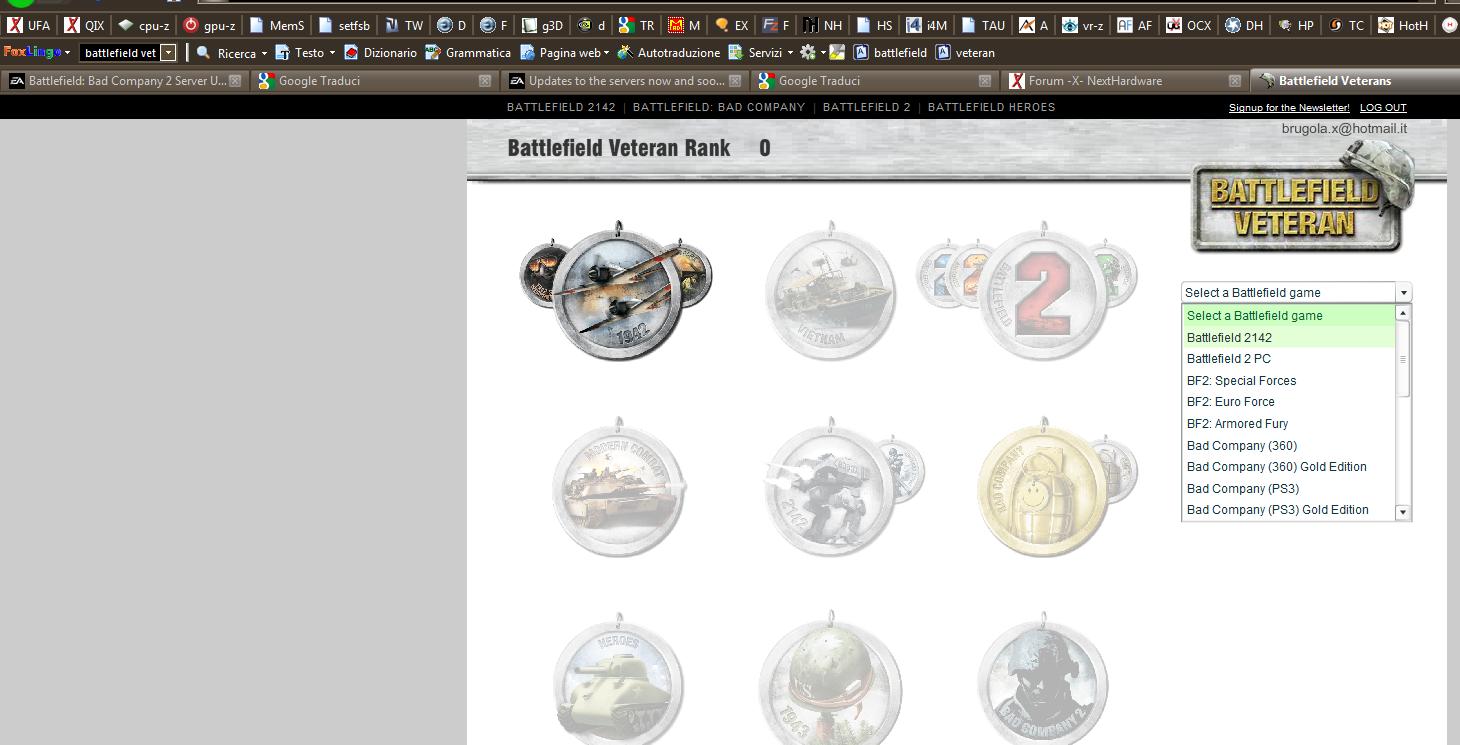Click game list scrollbar down arrow
The image size is (1460, 745).
[1403, 512]
